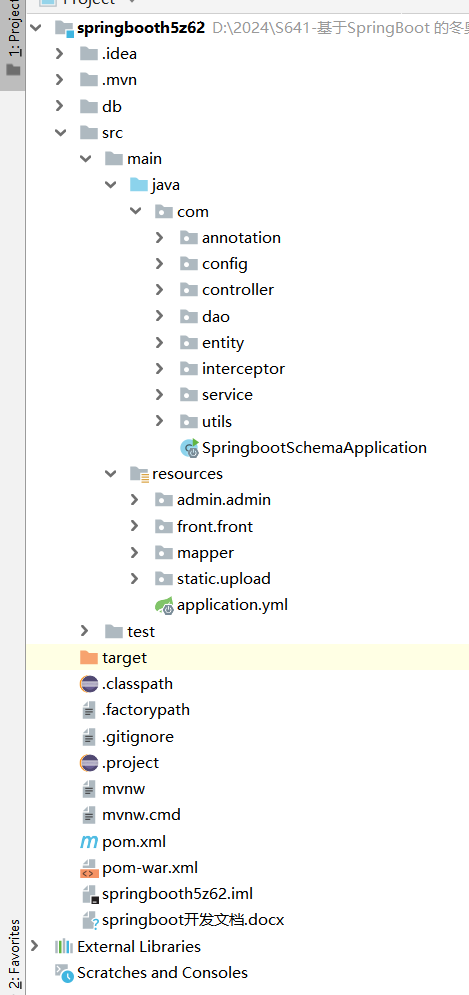Click the Eclipse .classpath file icon
Image resolution: width=469 pixels, height=995 pixels.
click(x=89, y=684)
